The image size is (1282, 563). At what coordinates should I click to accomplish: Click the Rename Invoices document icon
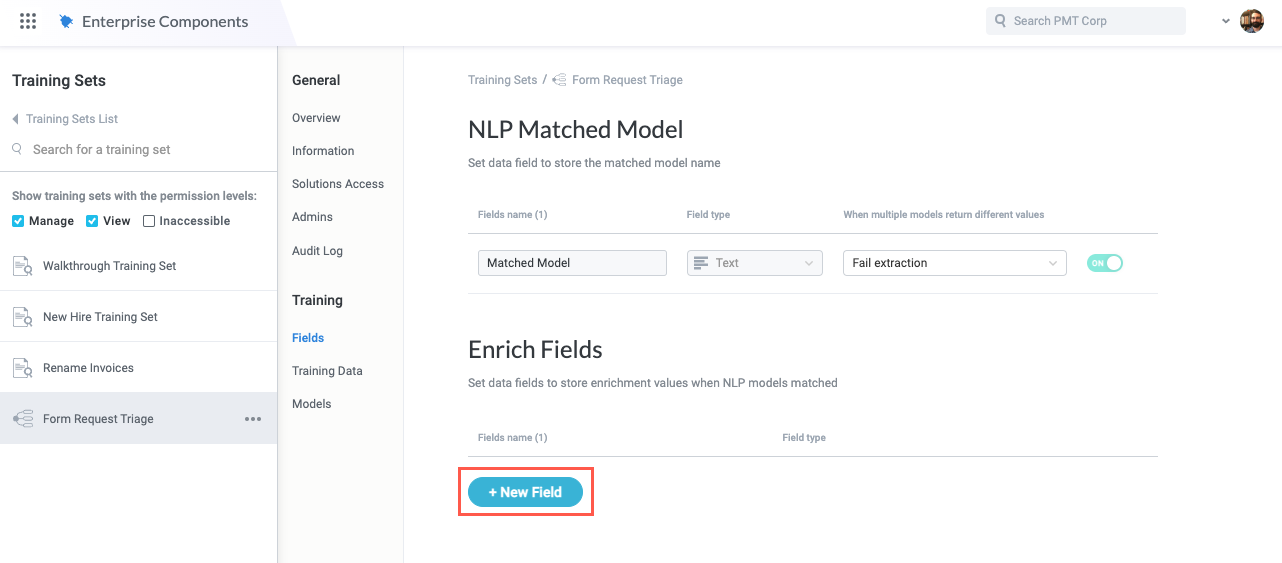point(22,368)
